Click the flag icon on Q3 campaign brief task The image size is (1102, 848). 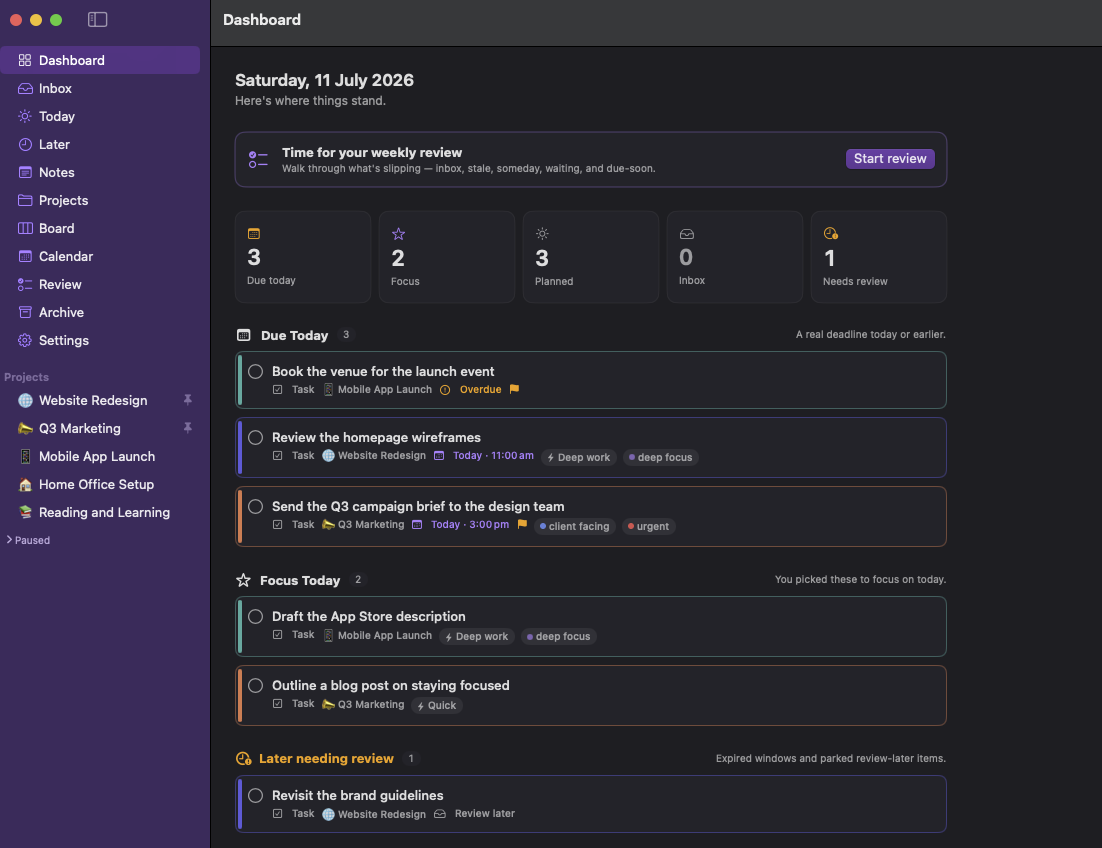(522, 524)
